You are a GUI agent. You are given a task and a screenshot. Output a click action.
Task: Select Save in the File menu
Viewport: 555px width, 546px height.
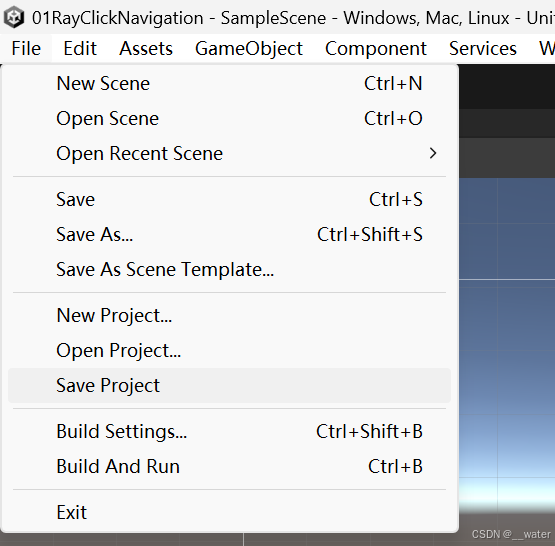(x=229, y=199)
